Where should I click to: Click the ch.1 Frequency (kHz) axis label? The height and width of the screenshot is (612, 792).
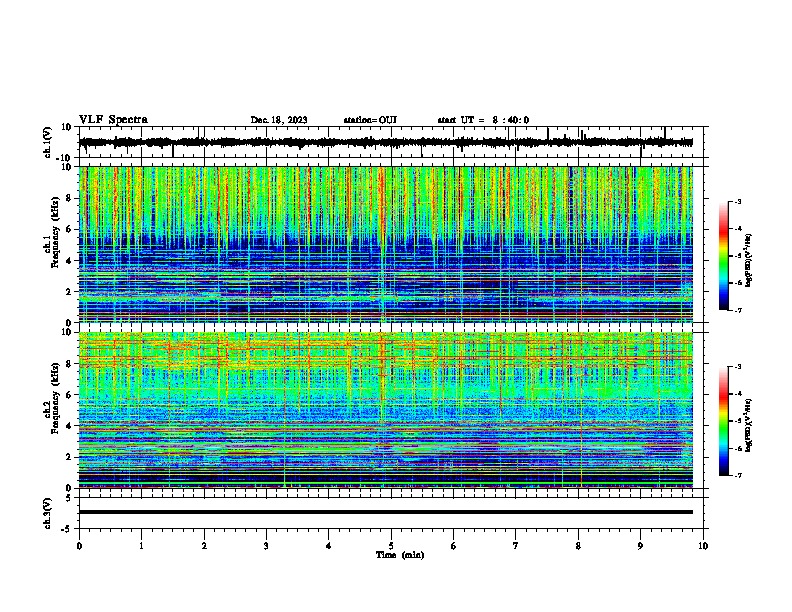[52, 233]
